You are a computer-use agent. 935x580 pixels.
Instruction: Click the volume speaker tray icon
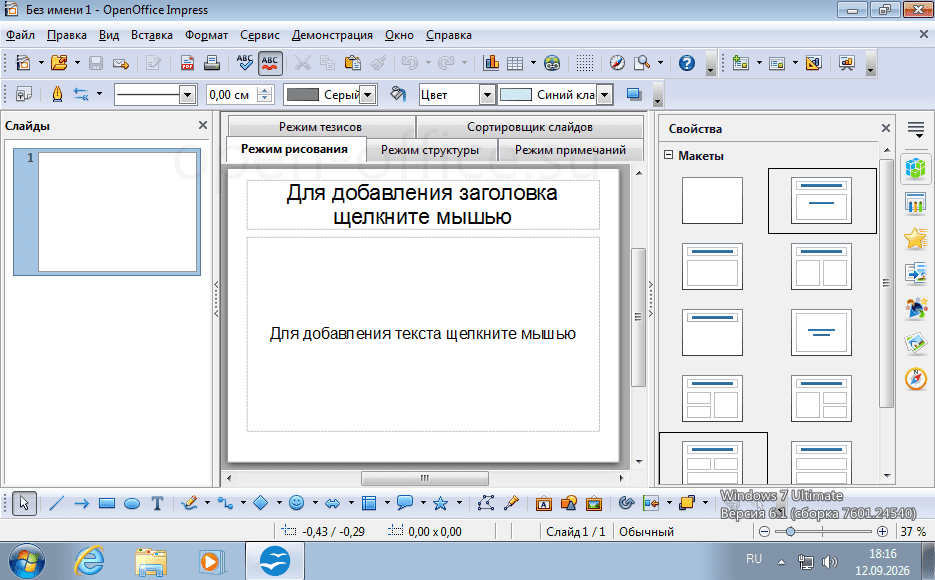pyautogui.click(x=829, y=562)
